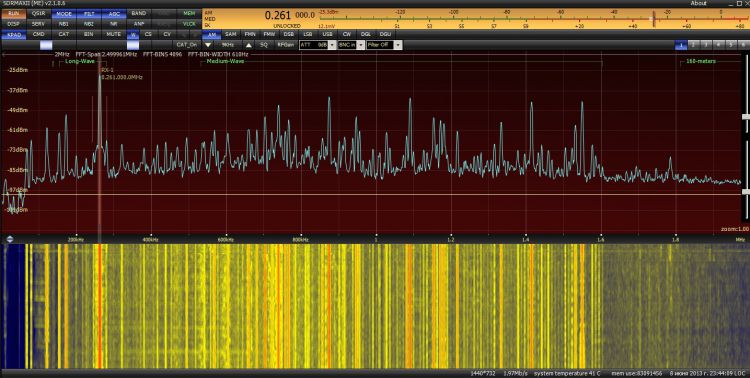Toggle NB1 noise blanker
750x378 pixels.
pyautogui.click(x=64, y=23)
